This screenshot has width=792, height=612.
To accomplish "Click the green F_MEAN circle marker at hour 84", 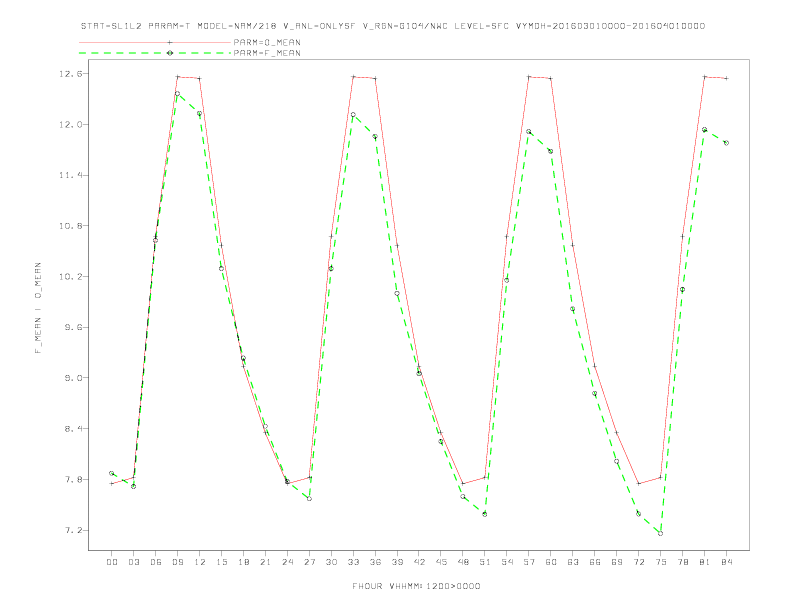I will pyautogui.click(x=726, y=143).
